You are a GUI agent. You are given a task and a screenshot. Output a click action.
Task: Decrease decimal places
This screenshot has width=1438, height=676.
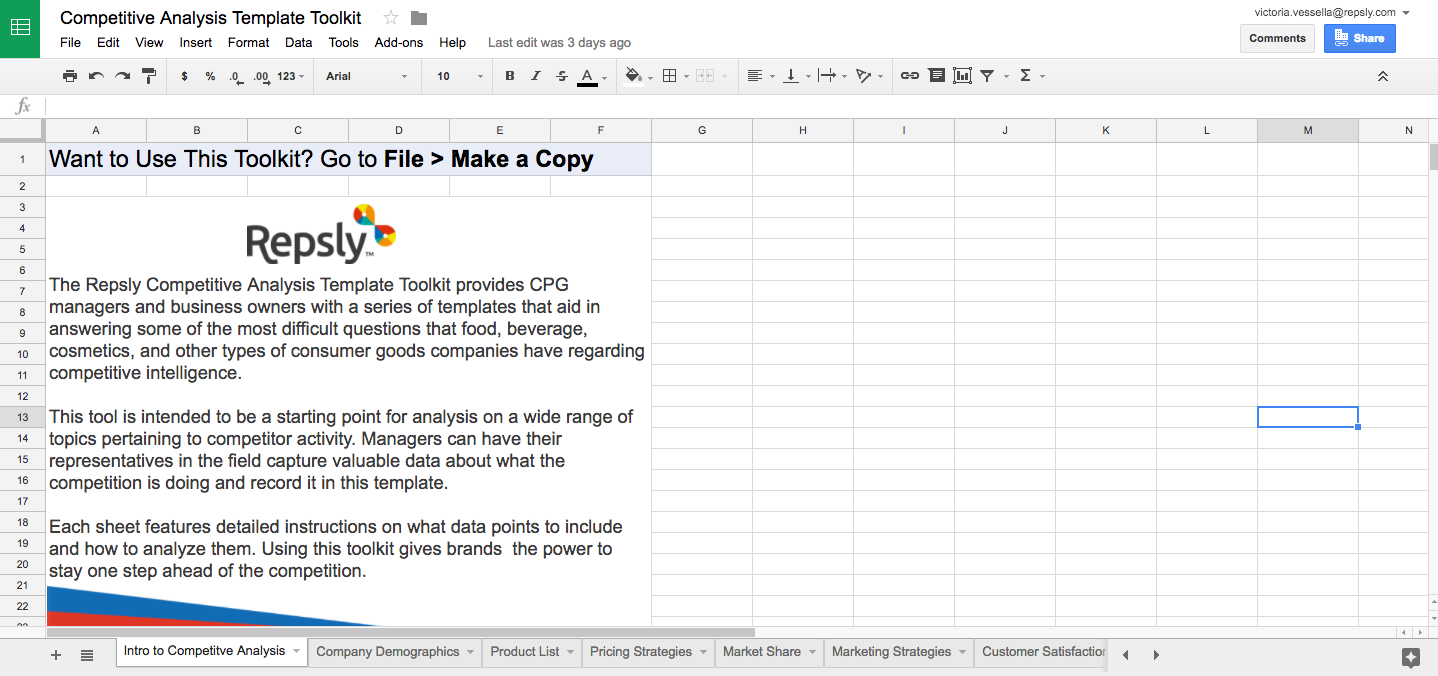235,76
